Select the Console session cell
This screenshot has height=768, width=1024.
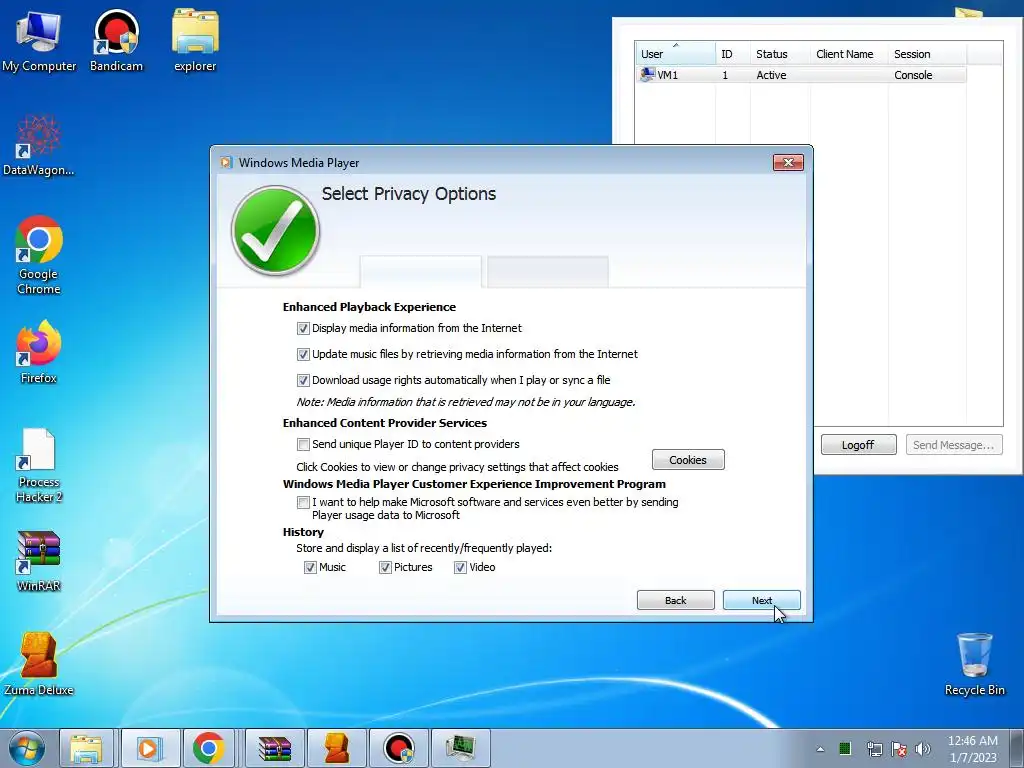point(913,75)
